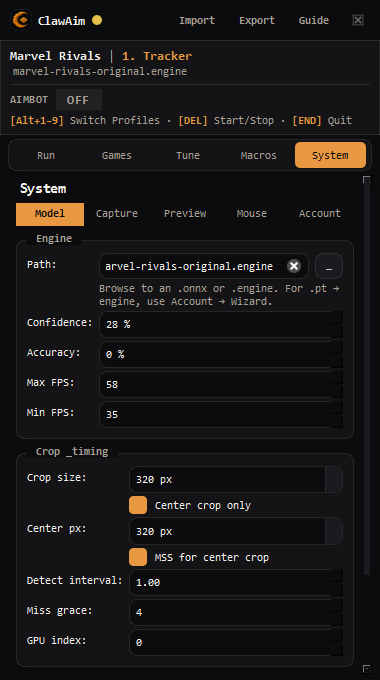Image resolution: width=380 pixels, height=680 pixels.
Task: Switch to the Run tab
Action: [x=46, y=155]
